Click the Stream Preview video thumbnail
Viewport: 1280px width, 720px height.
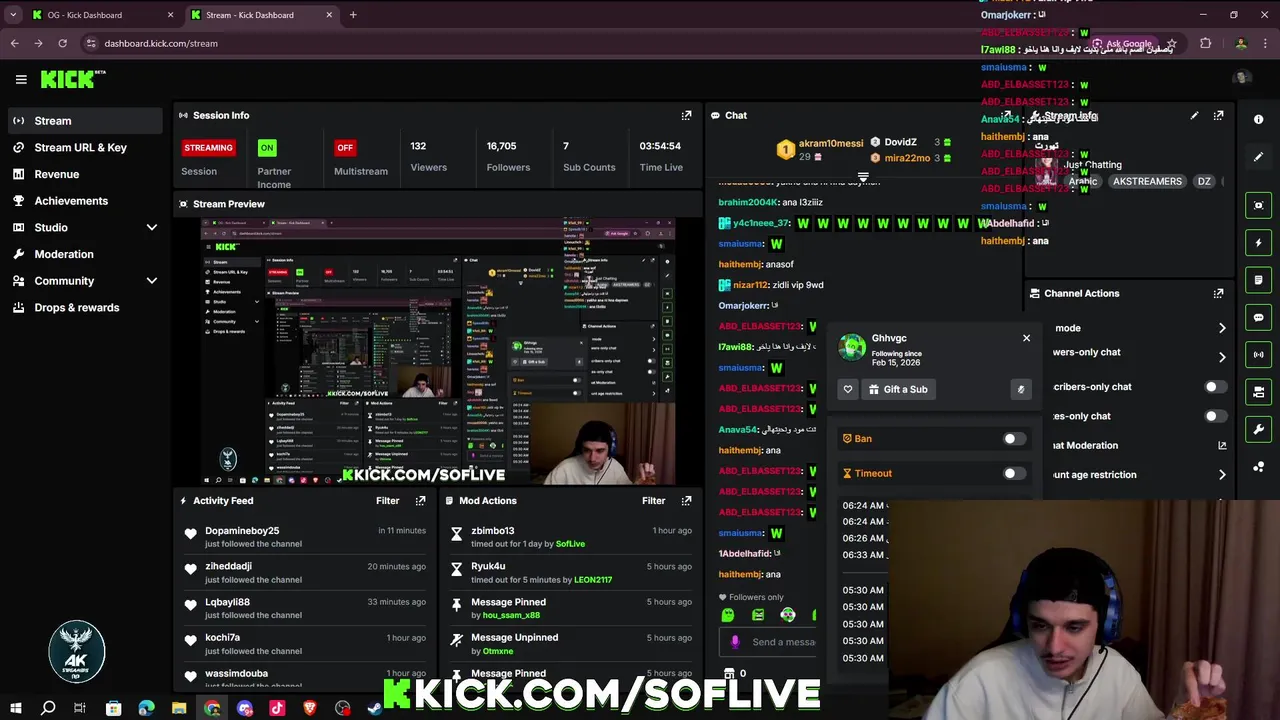pos(438,351)
